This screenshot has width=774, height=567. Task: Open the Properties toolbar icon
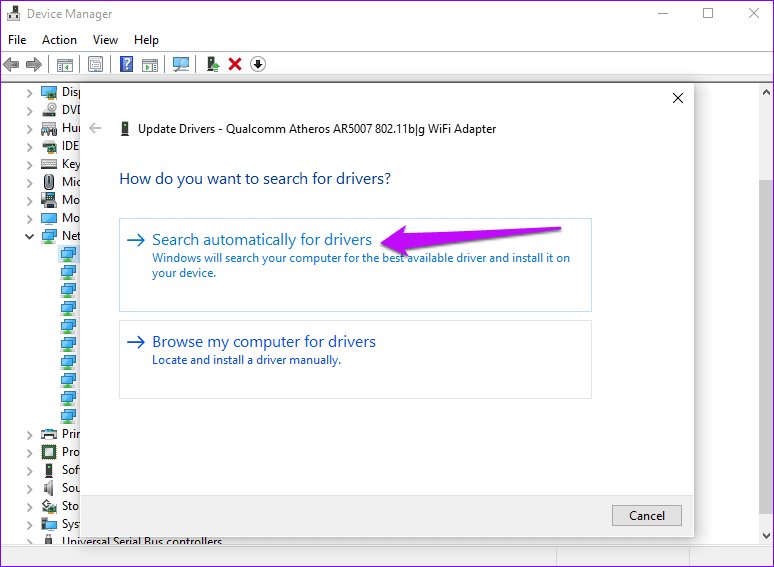click(x=95, y=64)
